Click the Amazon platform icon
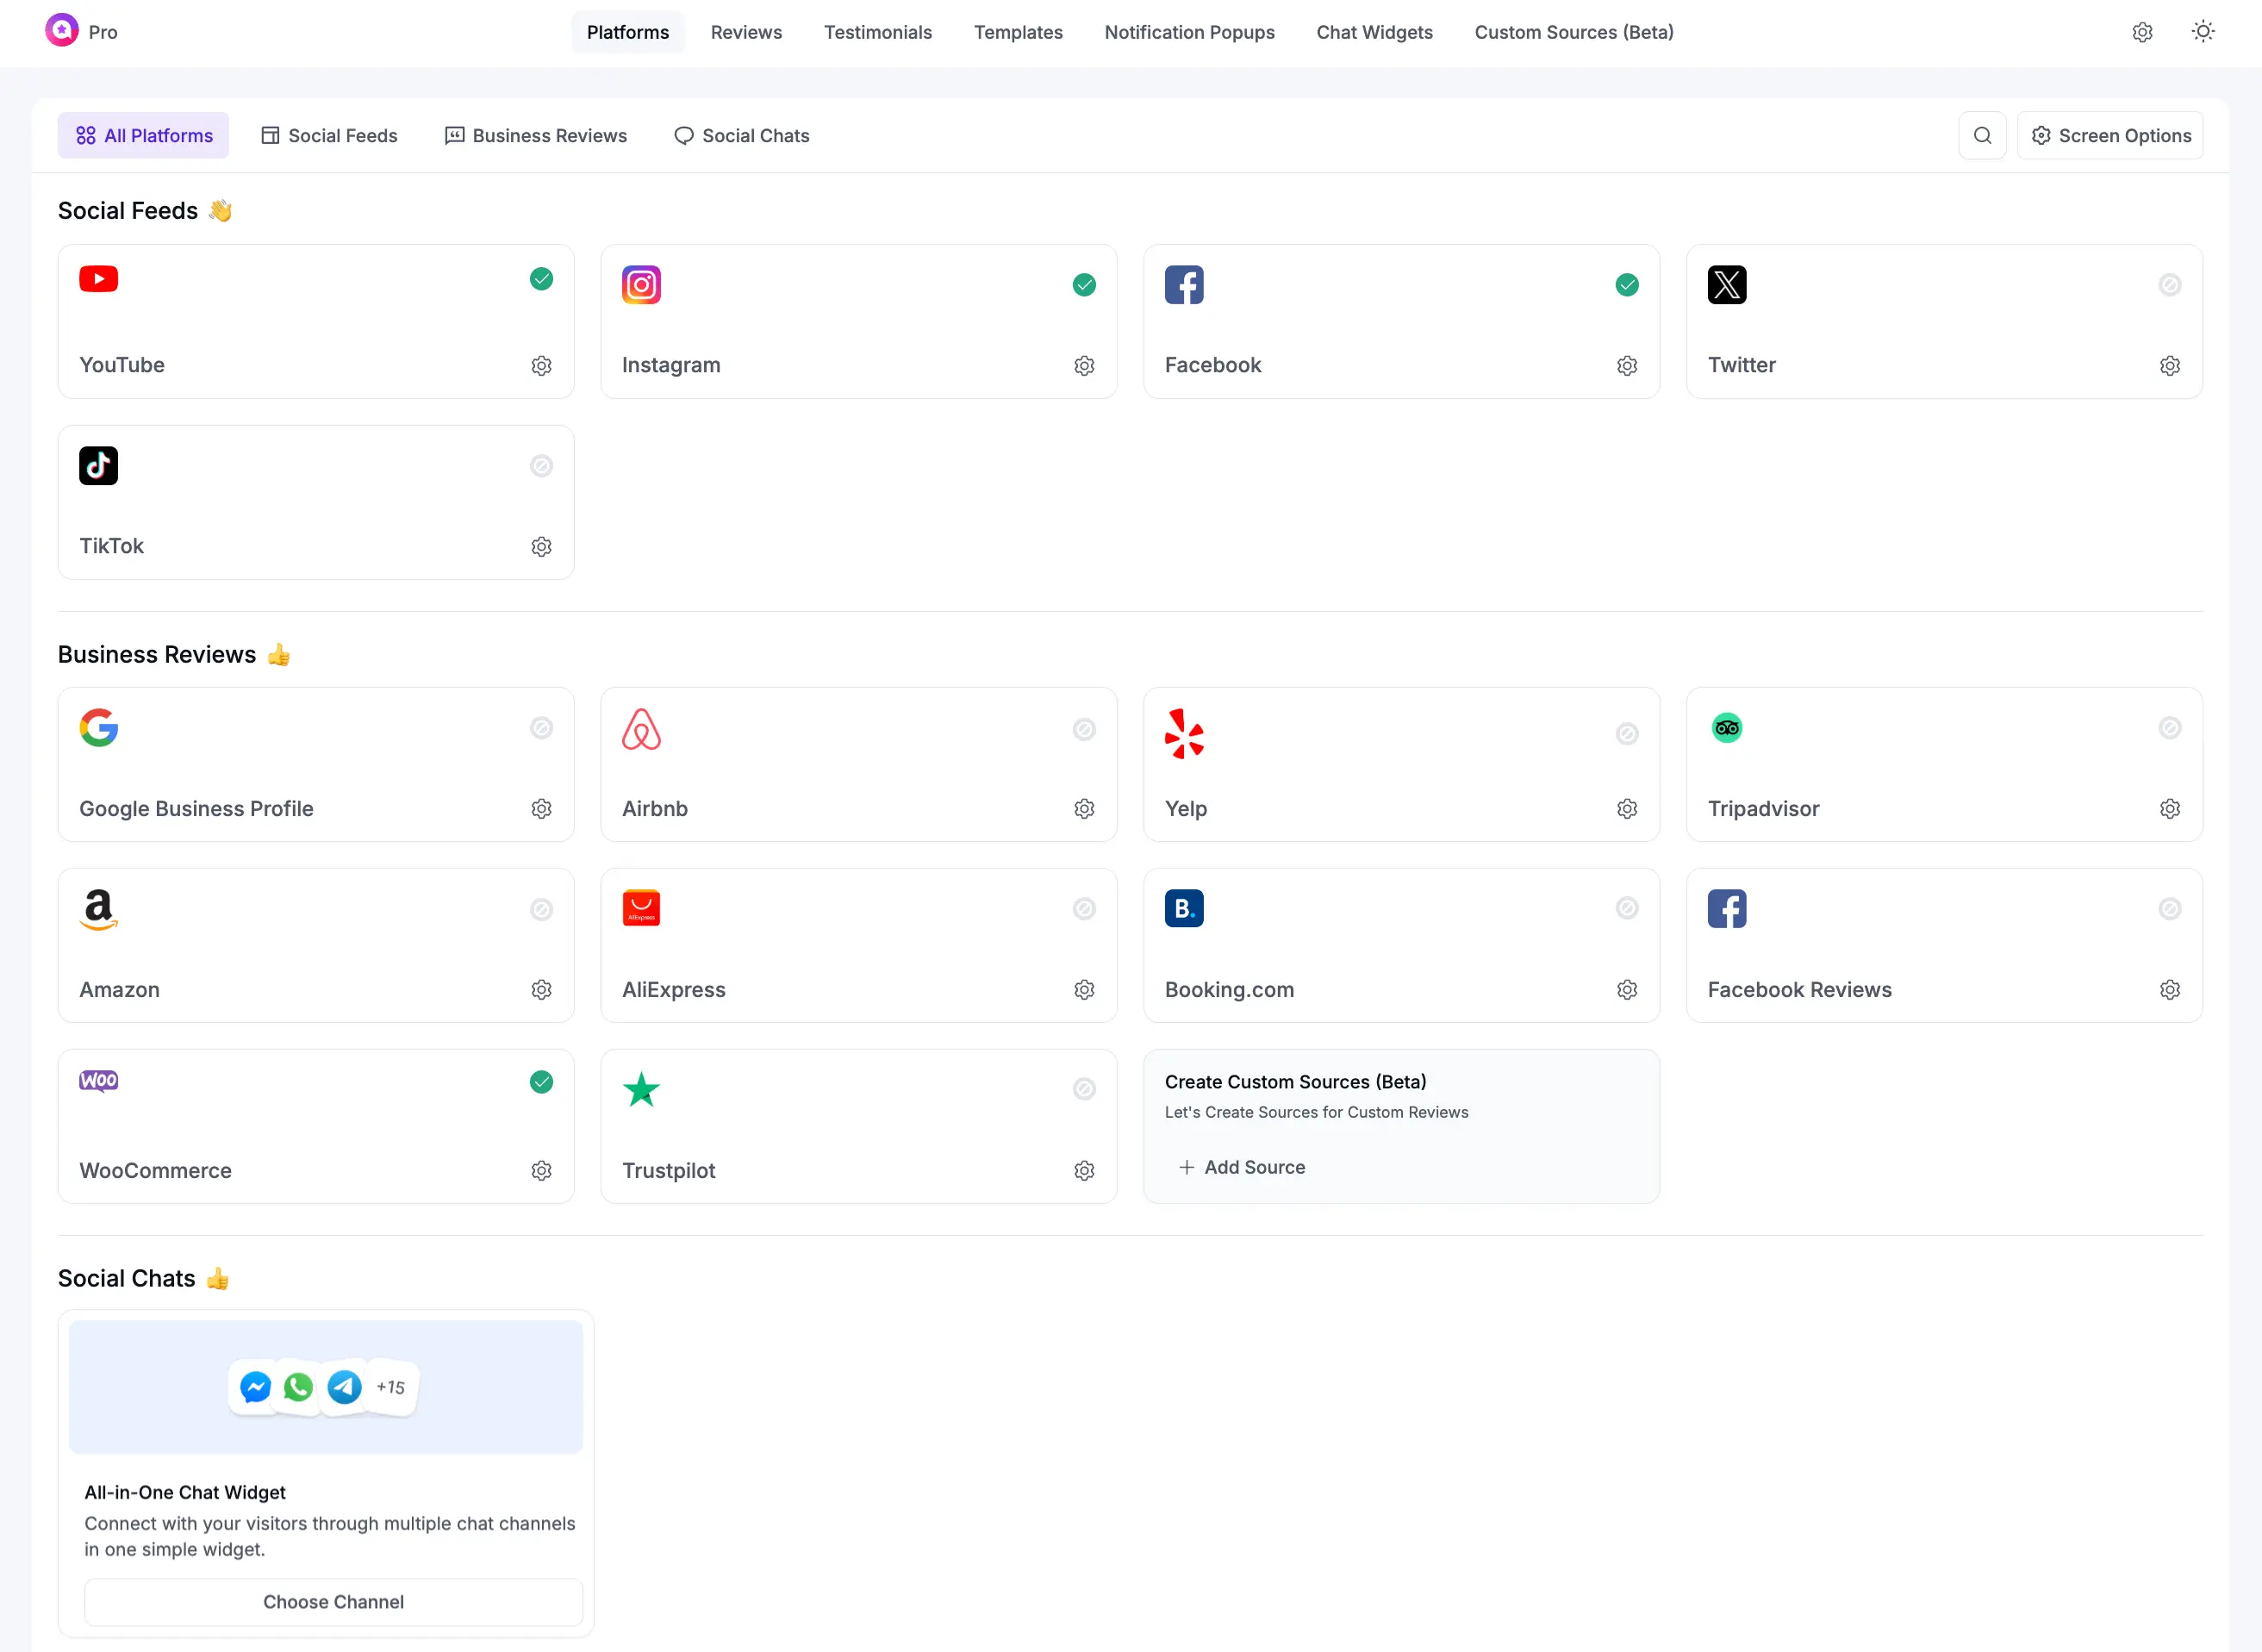2262x1652 pixels. [x=98, y=909]
